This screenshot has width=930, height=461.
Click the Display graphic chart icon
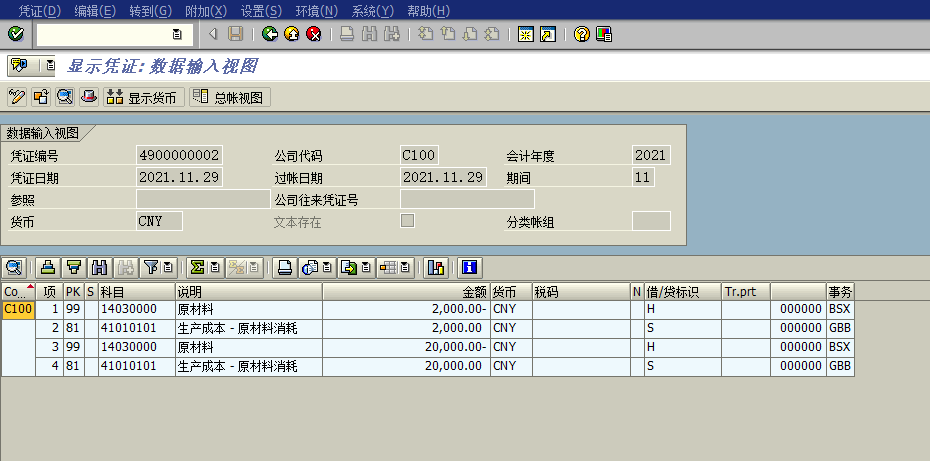coord(435,268)
